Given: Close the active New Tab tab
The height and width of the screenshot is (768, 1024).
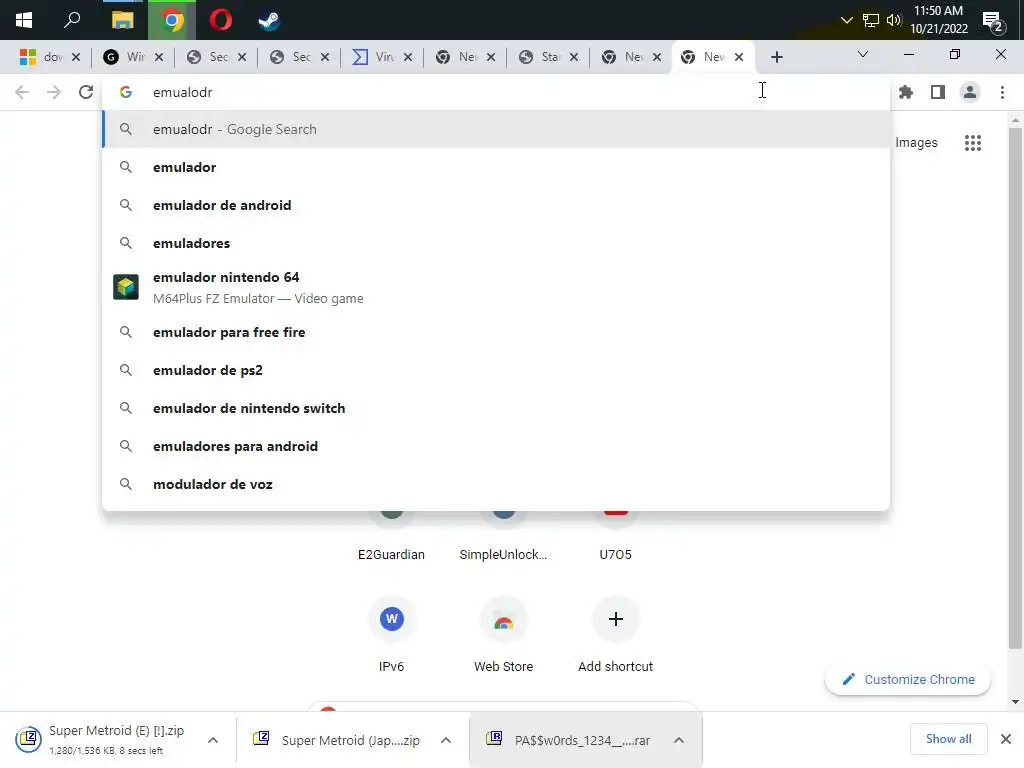Looking at the screenshot, I should coord(739,57).
